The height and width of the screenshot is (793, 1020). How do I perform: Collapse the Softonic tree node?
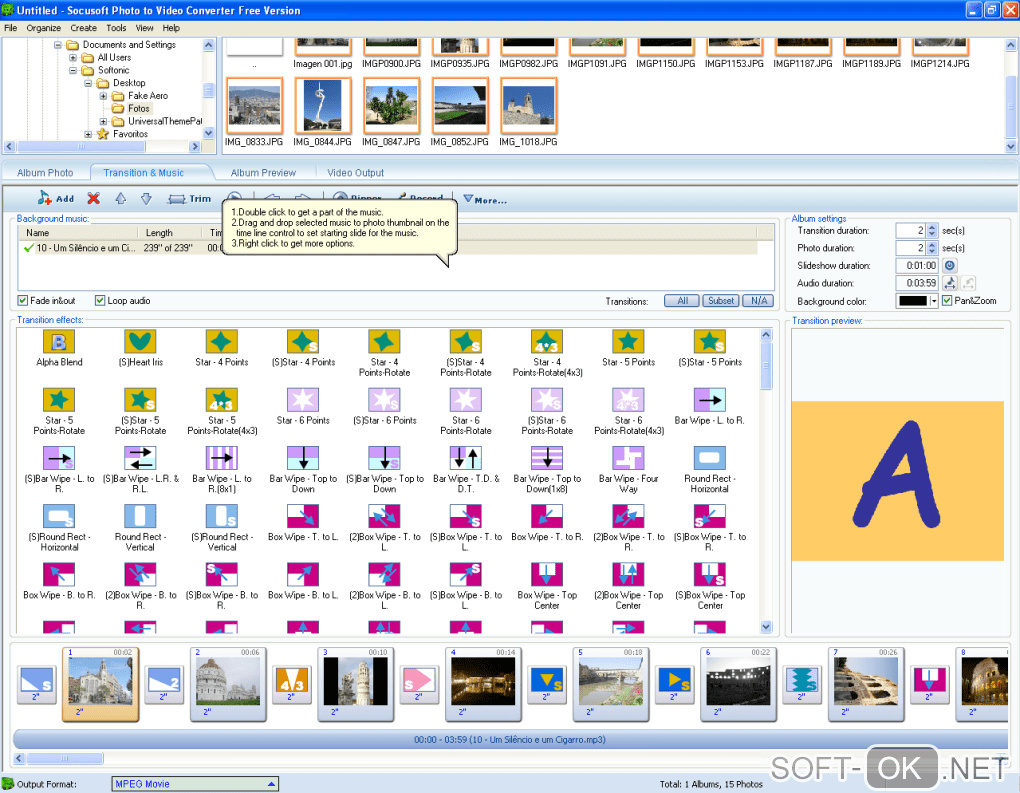click(x=73, y=70)
